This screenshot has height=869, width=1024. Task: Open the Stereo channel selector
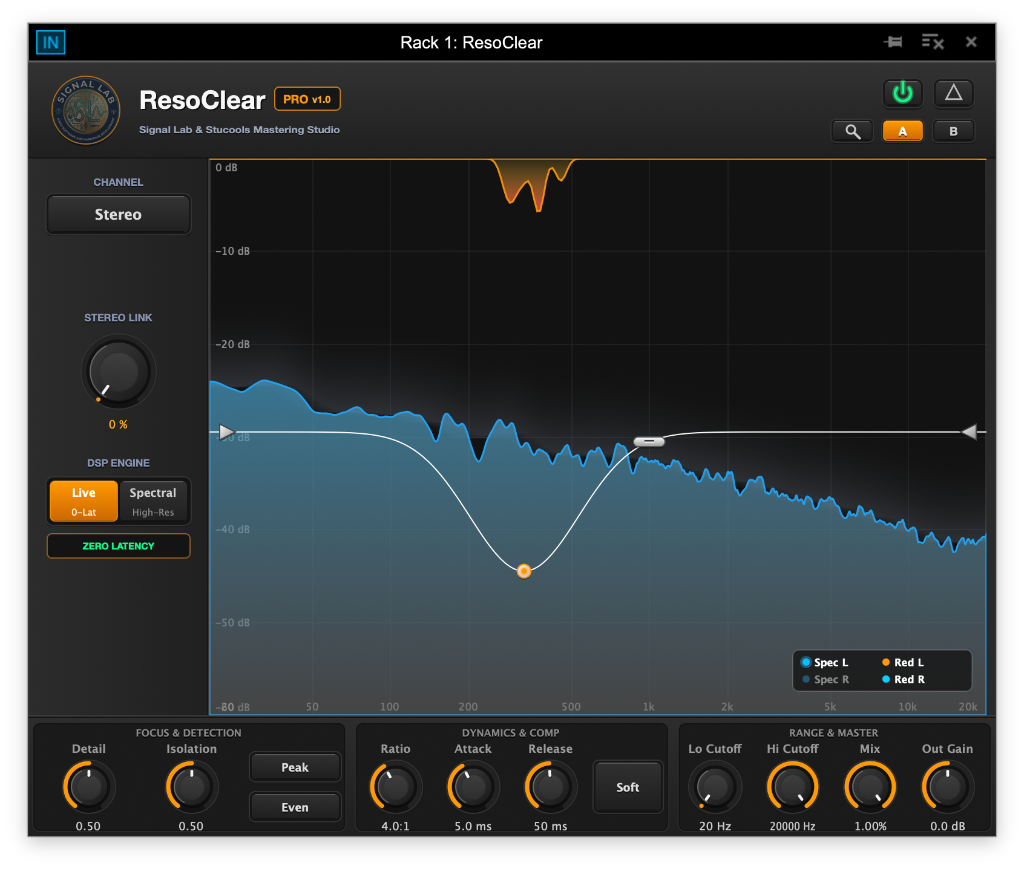[x=118, y=214]
